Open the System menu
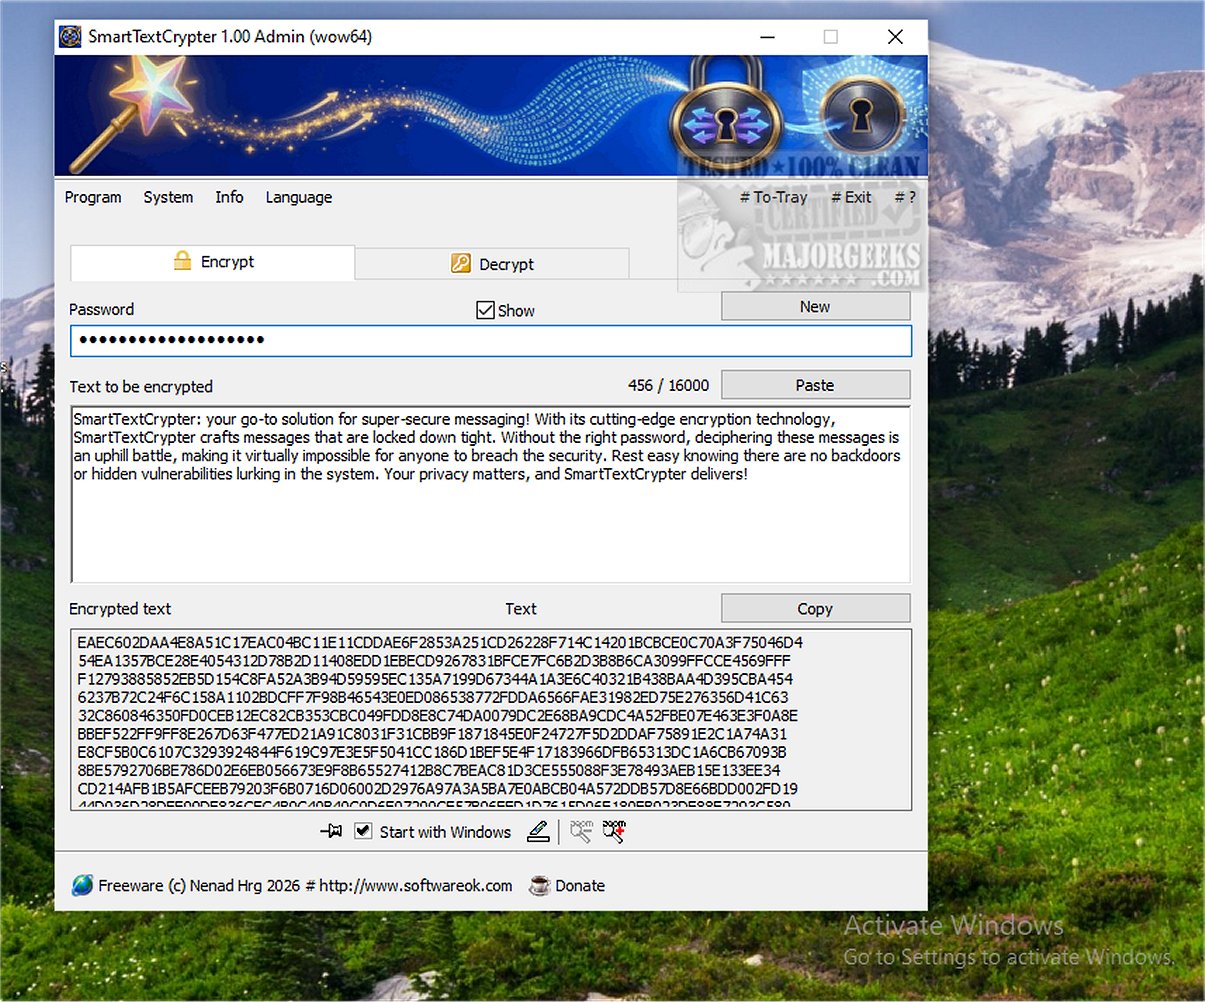Screen dimensions: 1205x1002 click(168, 197)
